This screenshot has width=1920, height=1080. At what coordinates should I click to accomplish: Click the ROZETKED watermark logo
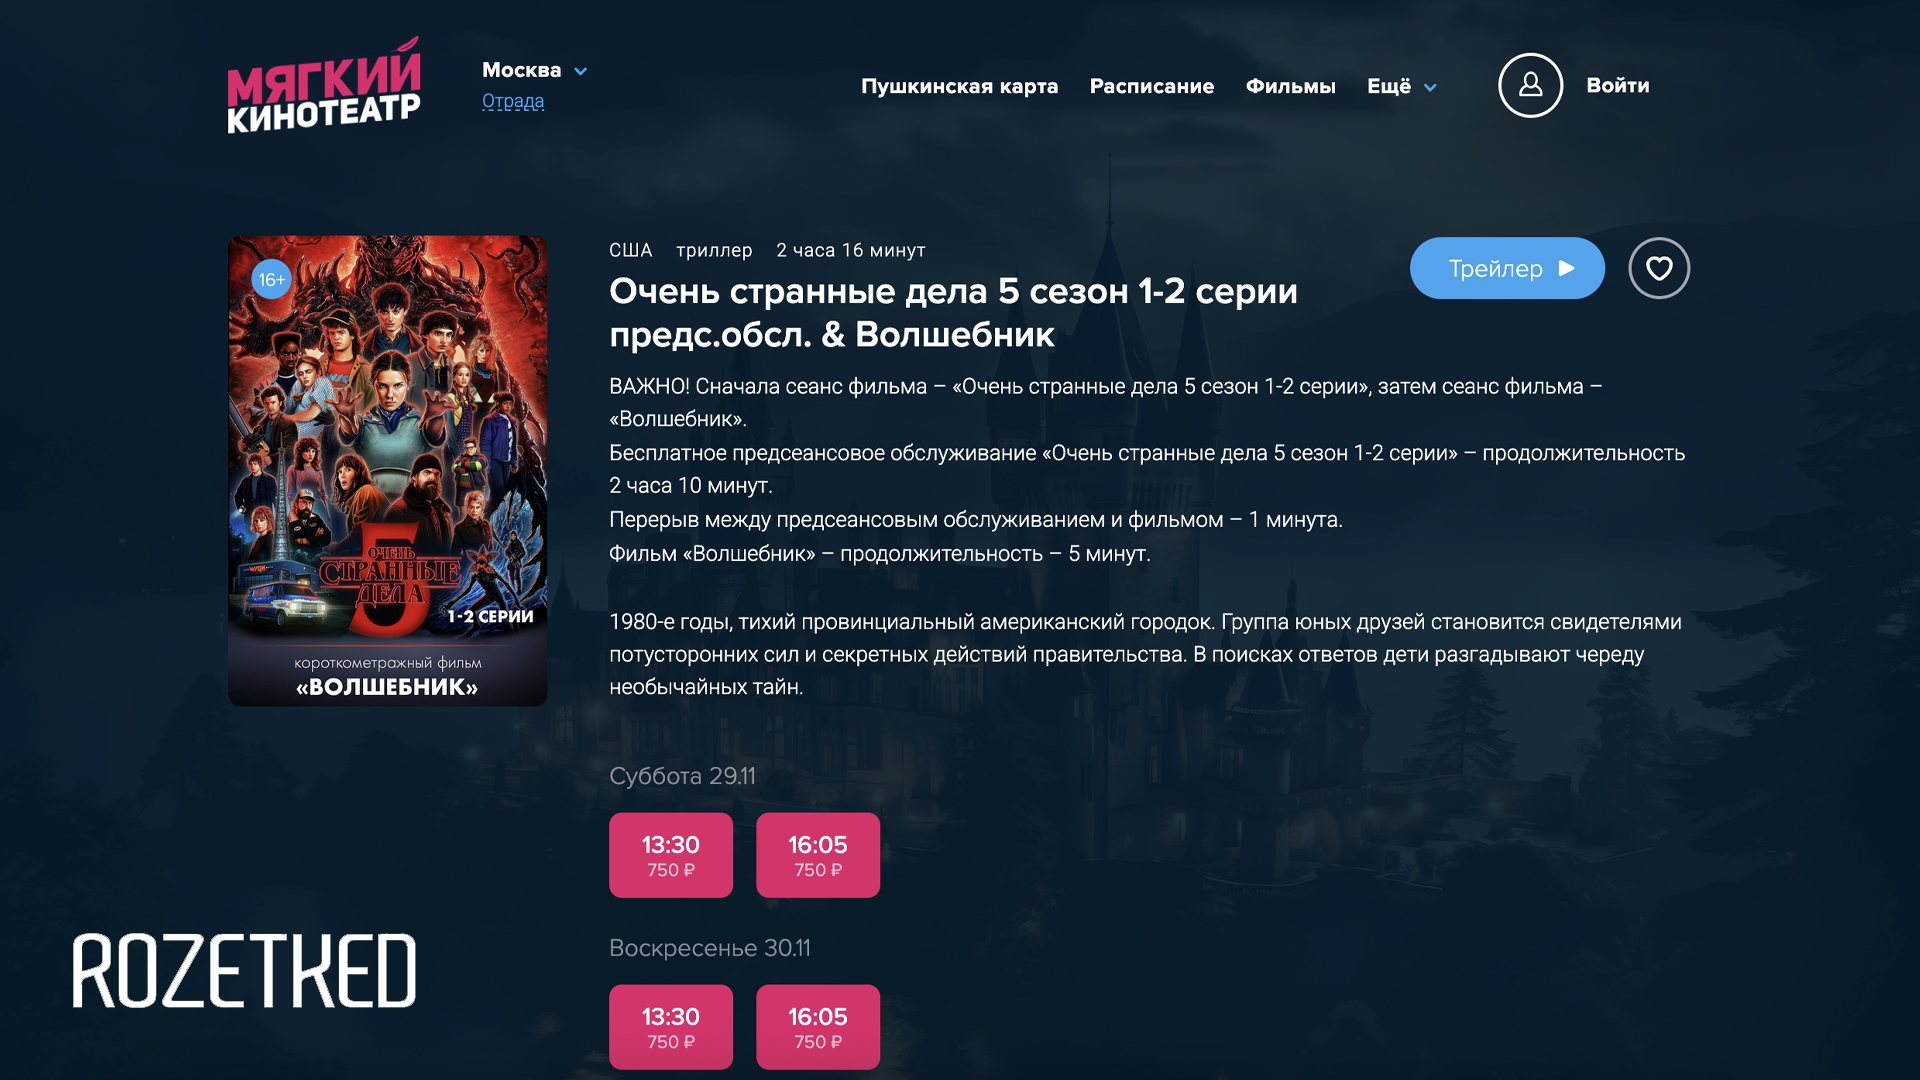point(244,970)
